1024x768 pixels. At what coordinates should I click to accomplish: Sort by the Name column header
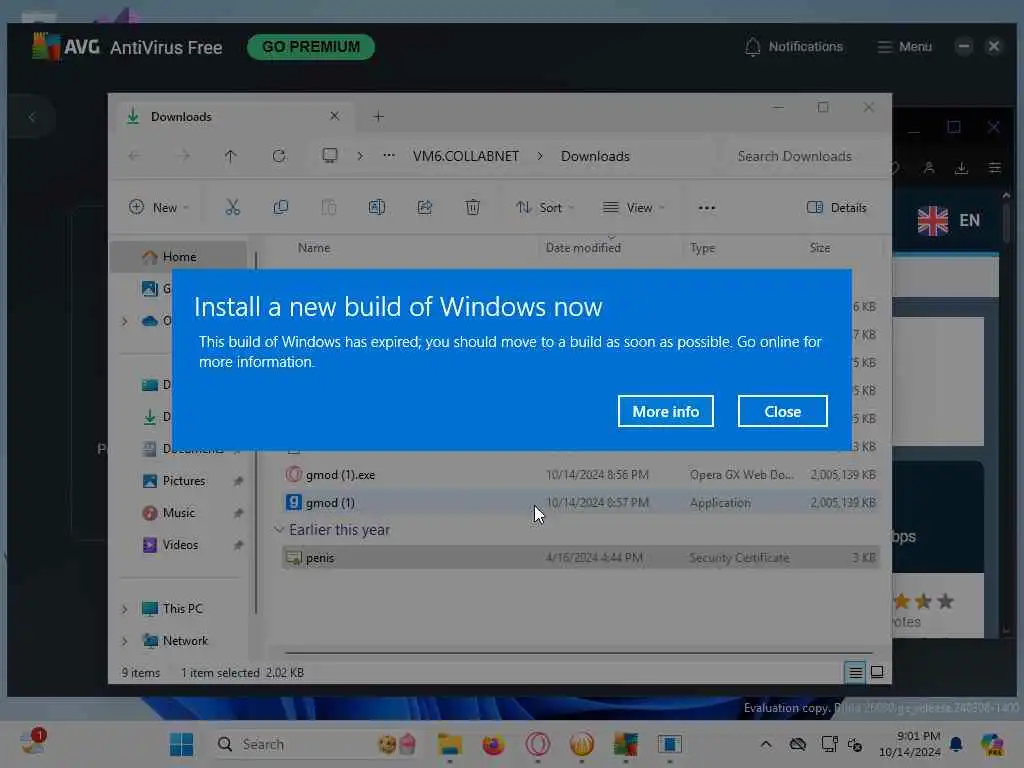(x=314, y=248)
